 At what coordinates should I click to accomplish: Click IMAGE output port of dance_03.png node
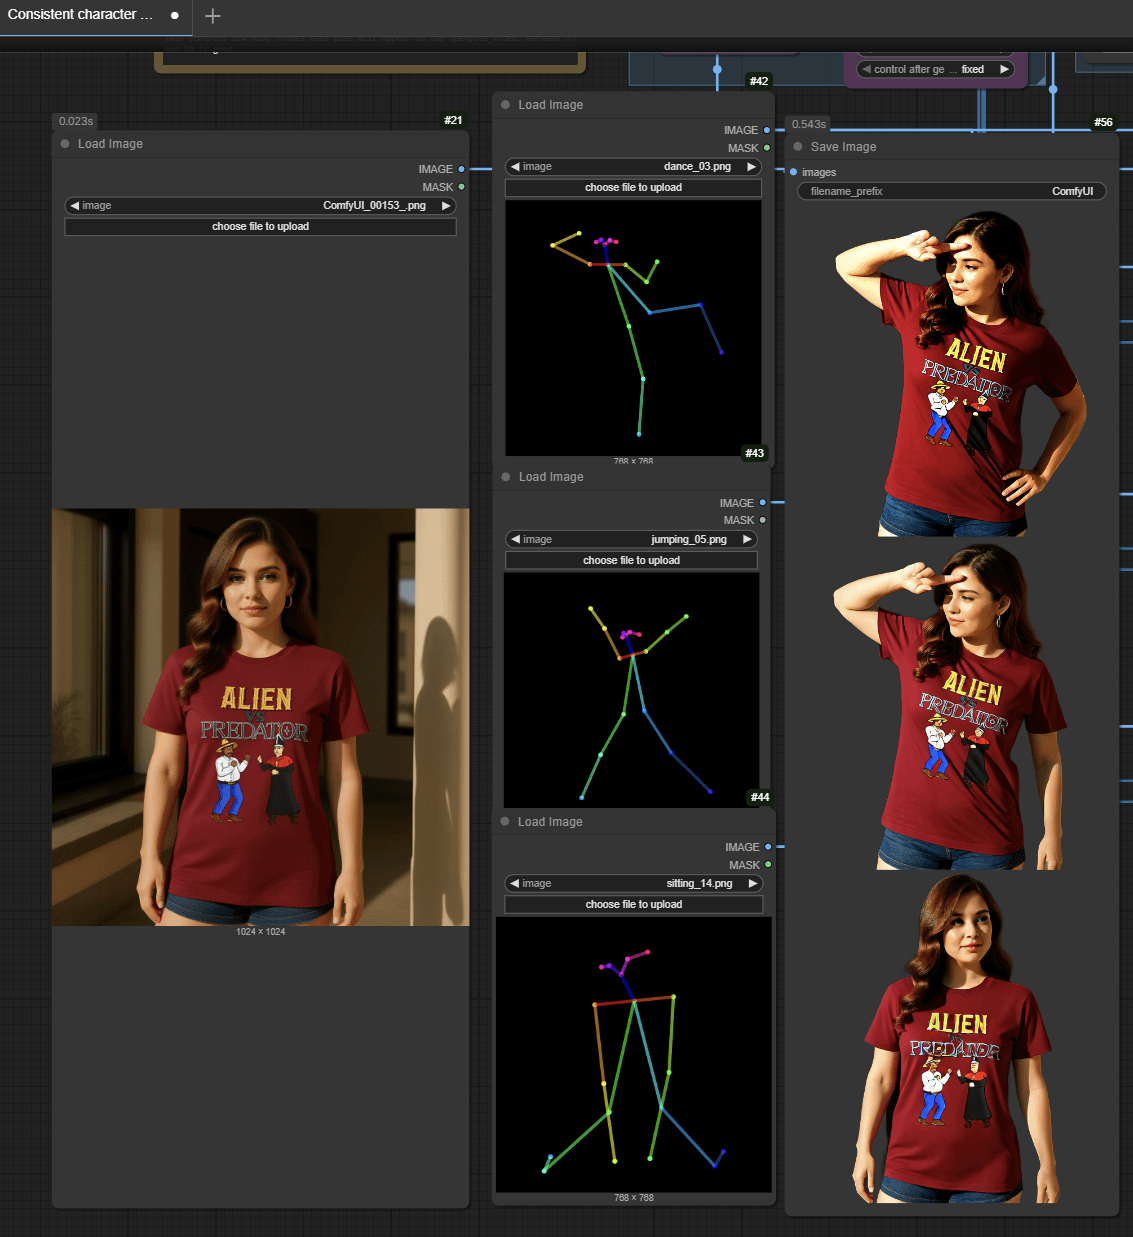[x=767, y=130]
